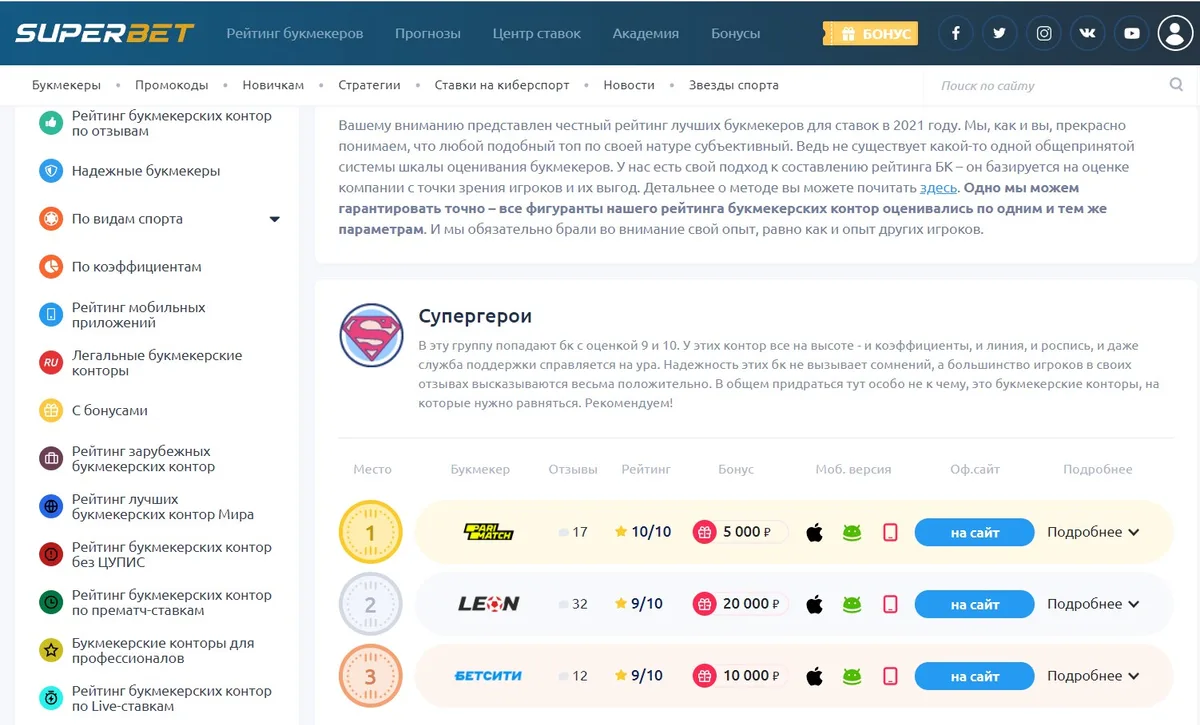Open Прогнозы top menu item
Image resolution: width=1200 pixels, height=725 pixels.
click(428, 33)
